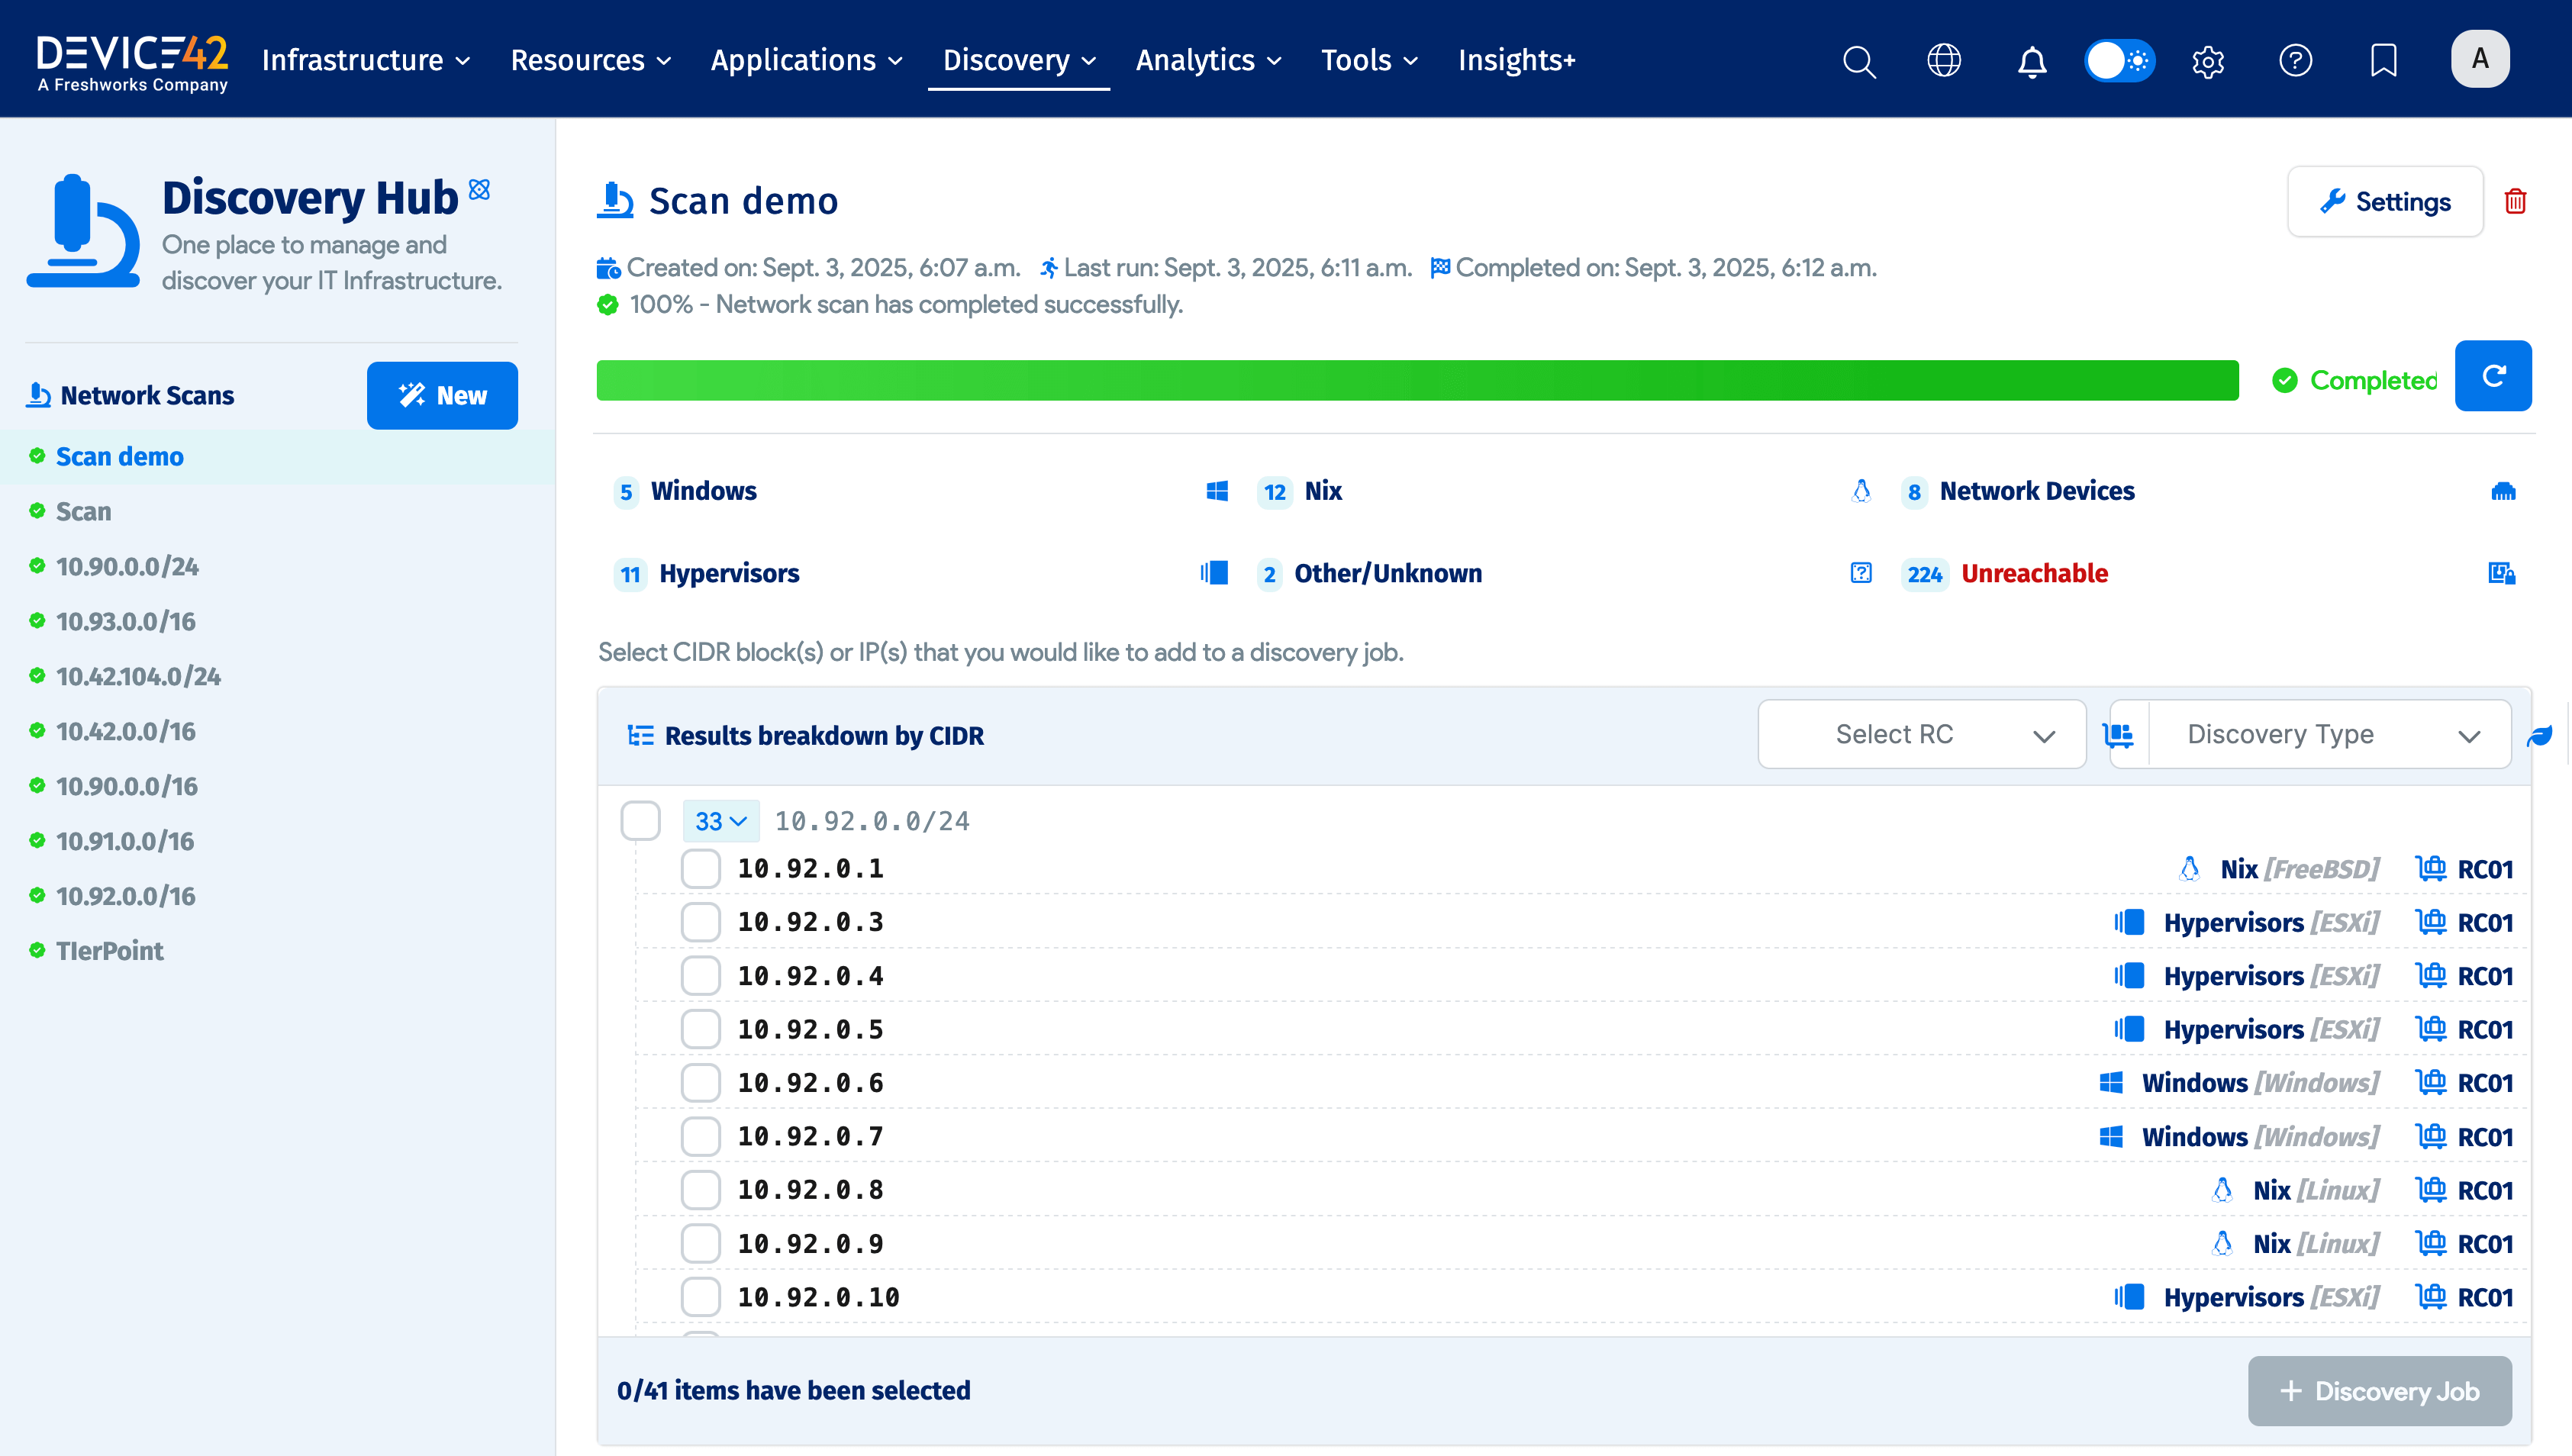2572x1456 pixels.
Task: Collapse the 33 hosts expander
Action: coord(720,821)
